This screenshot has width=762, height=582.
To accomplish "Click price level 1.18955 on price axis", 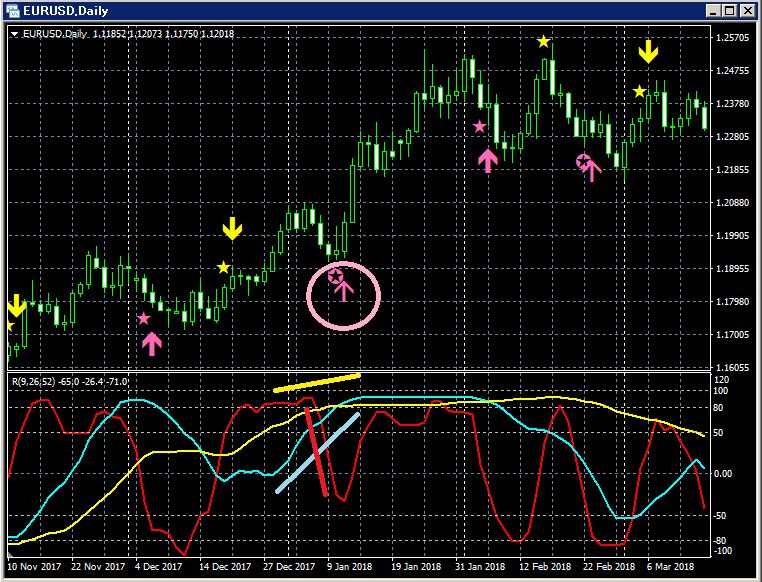I will pyautogui.click(x=733, y=269).
